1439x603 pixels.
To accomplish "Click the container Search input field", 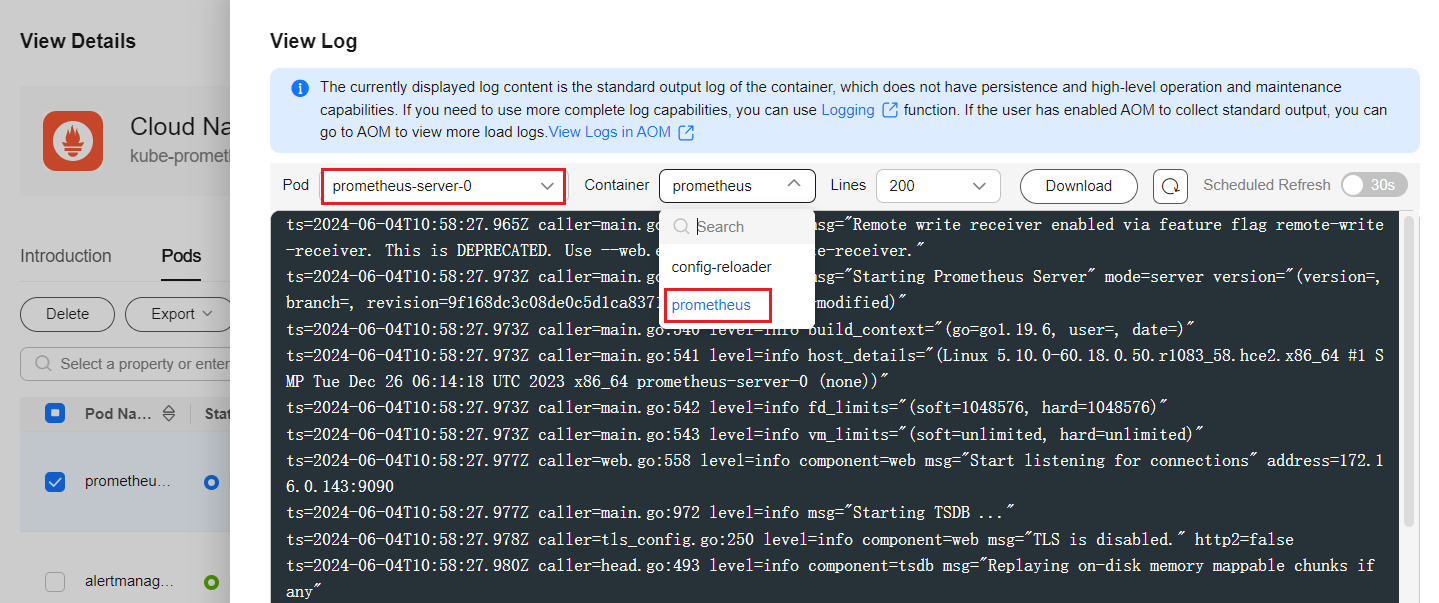I will (737, 227).
